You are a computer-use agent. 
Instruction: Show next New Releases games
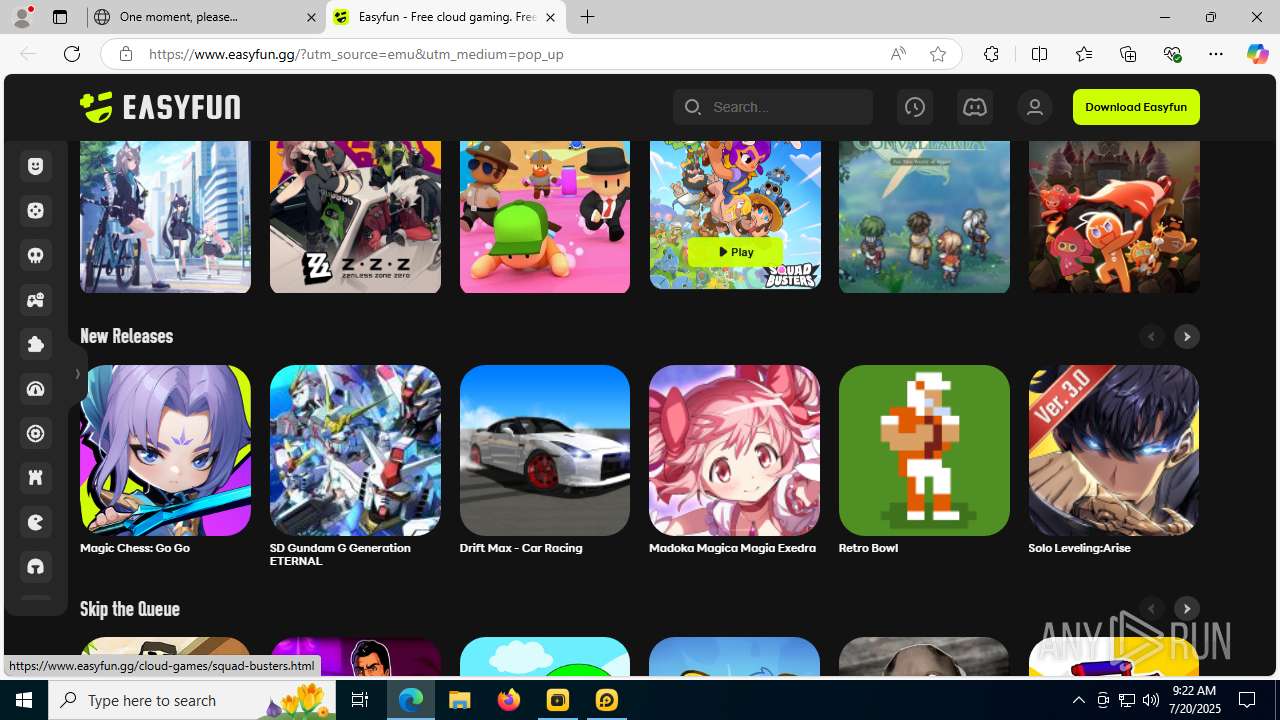pyautogui.click(x=1187, y=337)
